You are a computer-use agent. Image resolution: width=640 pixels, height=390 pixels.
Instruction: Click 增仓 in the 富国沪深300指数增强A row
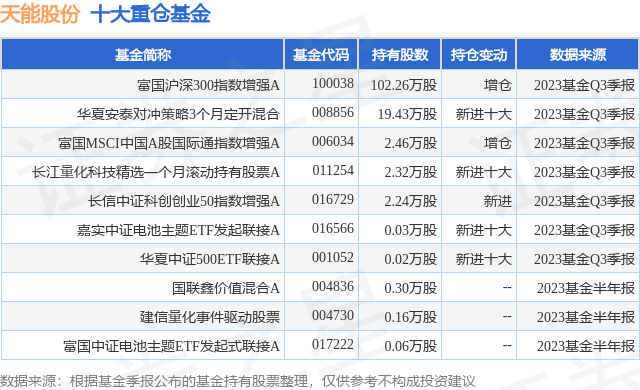click(x=498, y=85)
